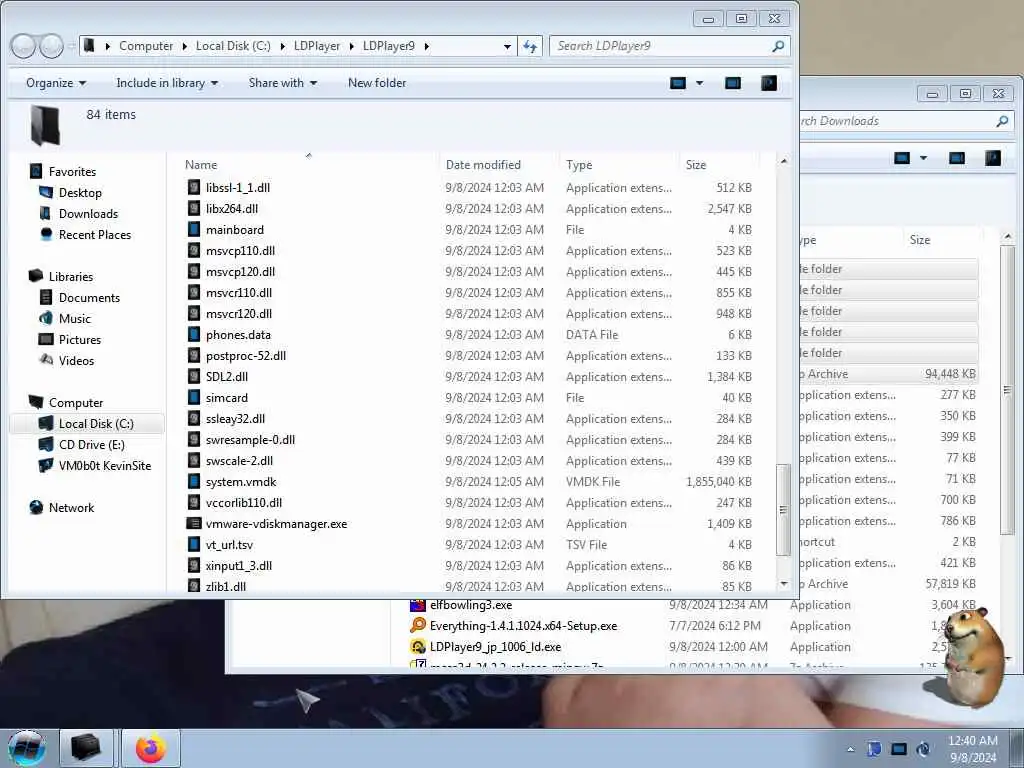The height and width of the screenshot is (768, 1024).
Task: Select the simcard file icon
Action: 194,398
